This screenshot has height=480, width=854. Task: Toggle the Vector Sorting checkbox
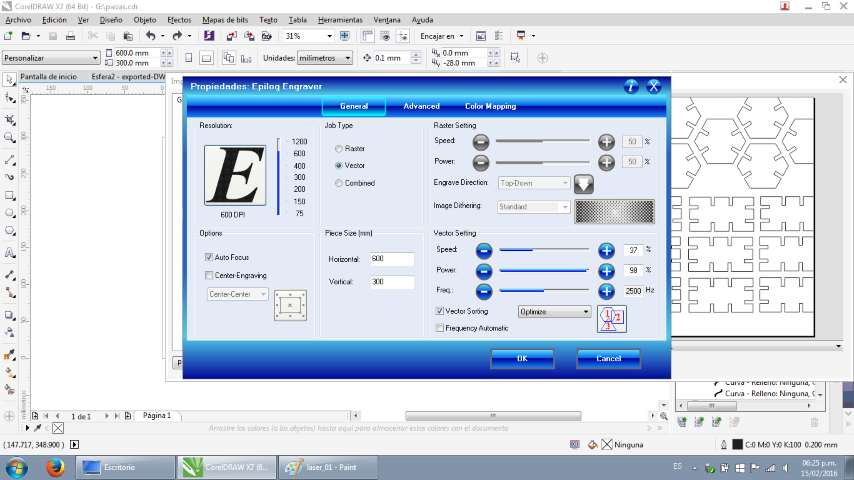[x=440, y=311]
